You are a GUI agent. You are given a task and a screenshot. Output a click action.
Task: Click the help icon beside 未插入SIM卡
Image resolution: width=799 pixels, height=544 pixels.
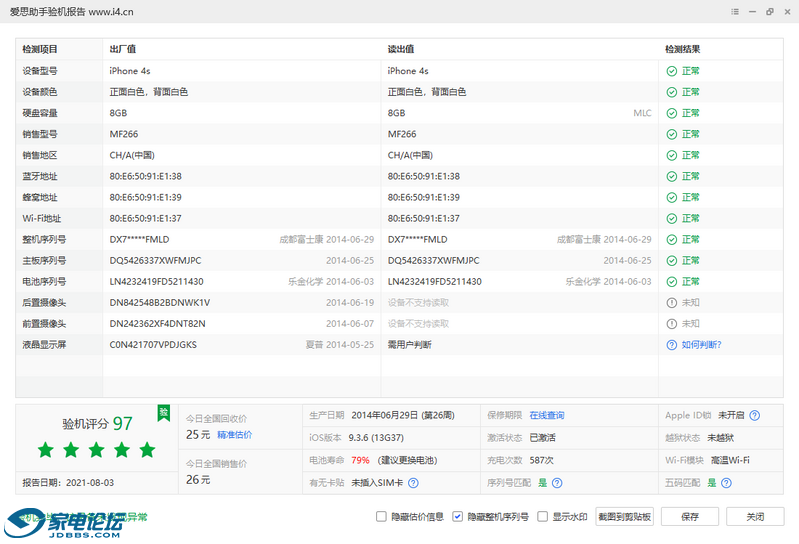pyautogui.click(x=413, y=483)
